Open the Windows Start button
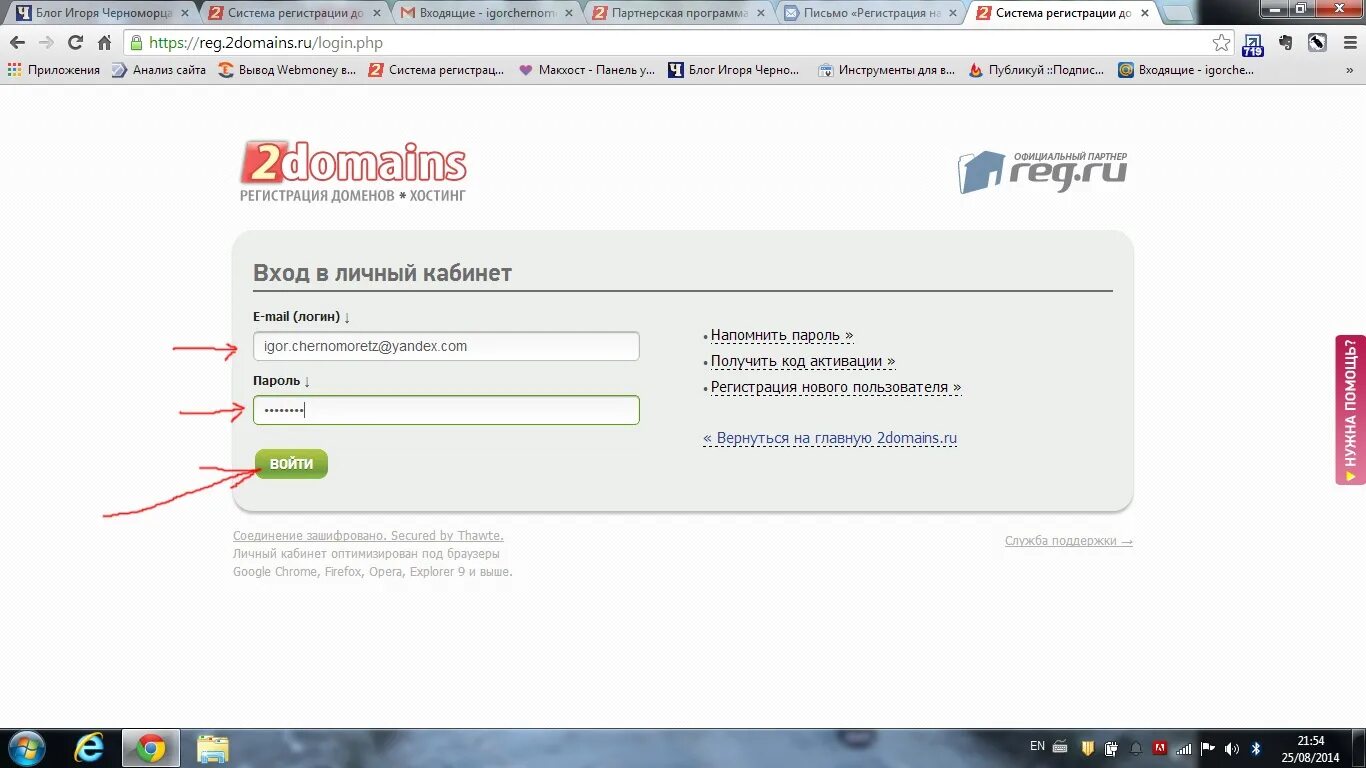The width and height of the screenshot is (1366, 768). coord(27,748)
